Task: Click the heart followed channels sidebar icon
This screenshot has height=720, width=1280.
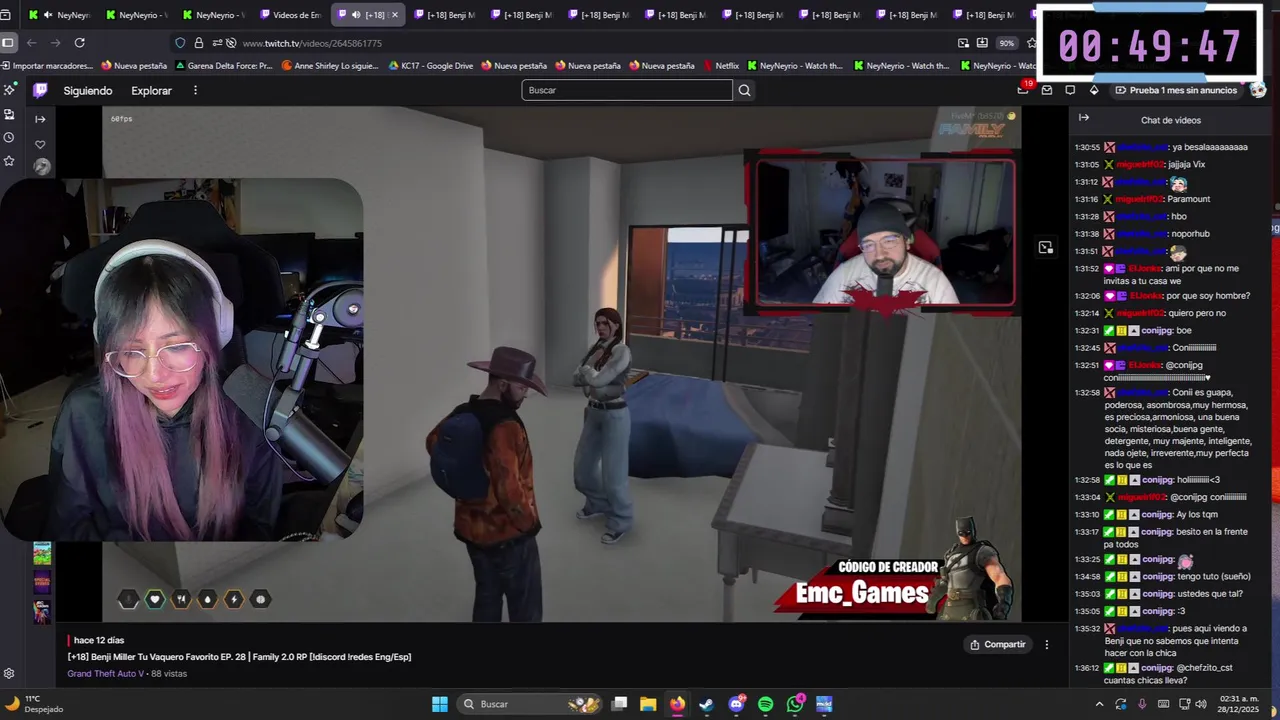Action: pos(40,144)
